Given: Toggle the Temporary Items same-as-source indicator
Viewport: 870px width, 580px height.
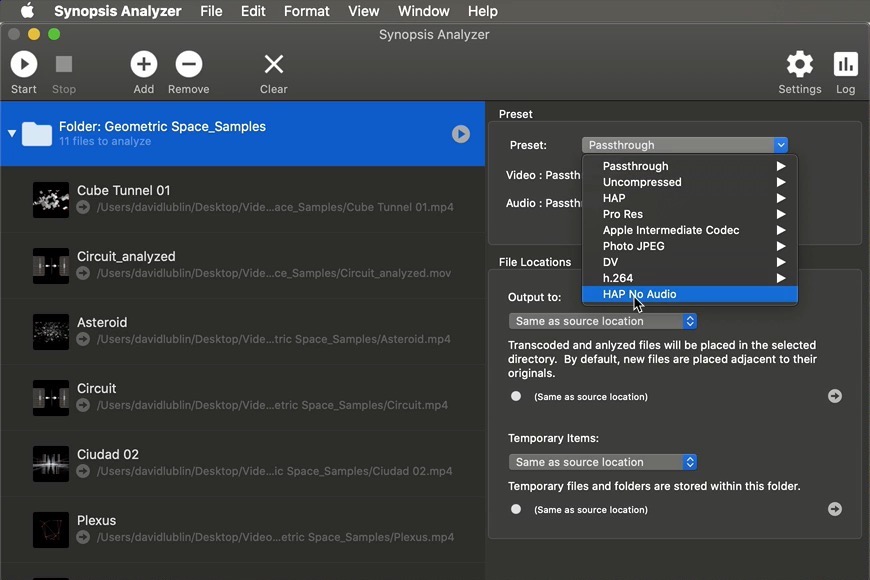Looking at the screenshot, I should pyautogui.click(x=516, y=510).
